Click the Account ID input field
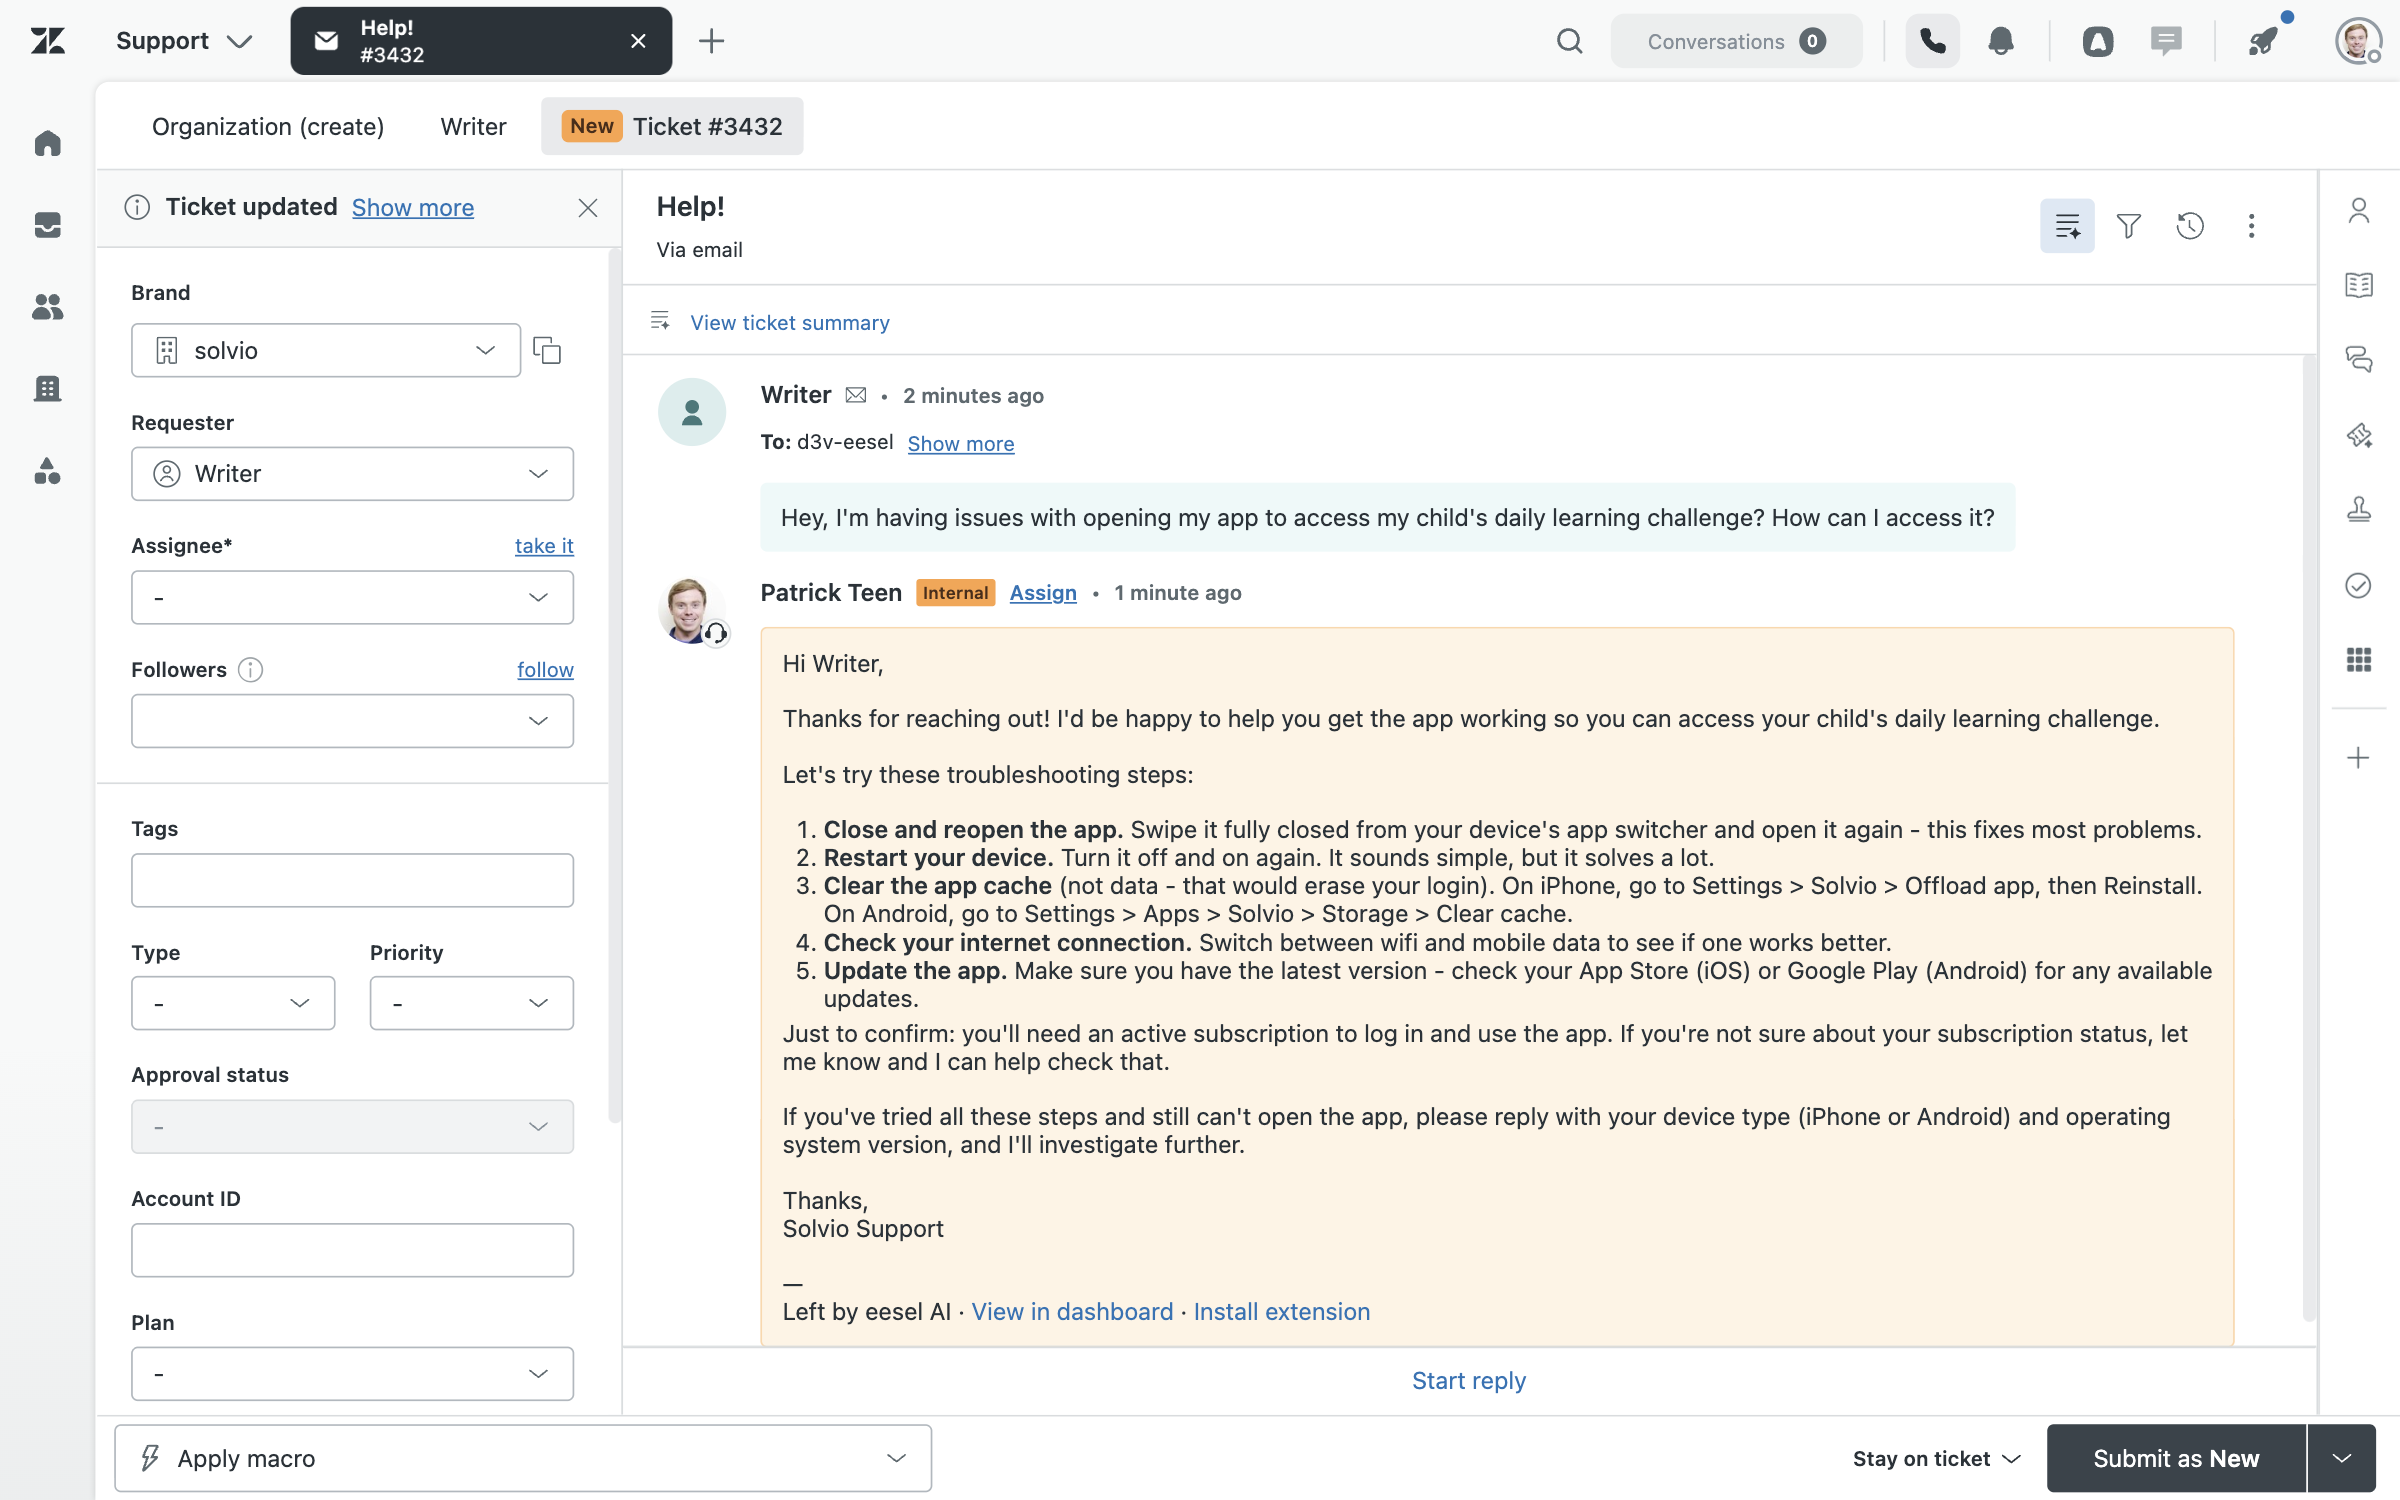Screen dimensions: 2400x1500 352,1250
